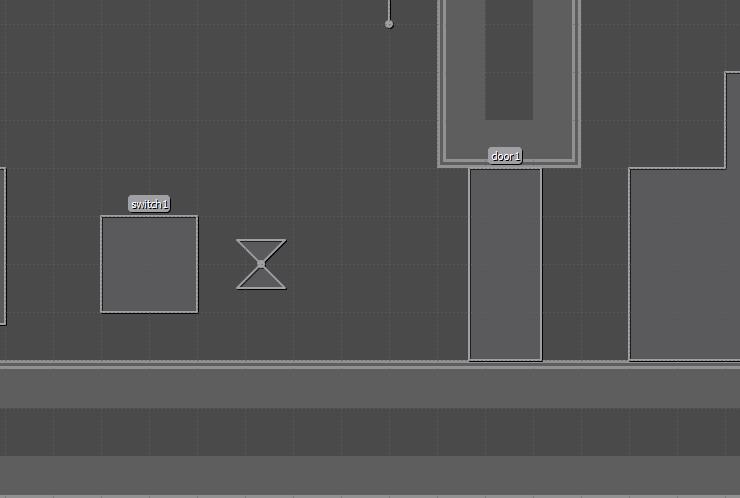Select the switch1 square object

pyautogui.click(x=149, y=264)
